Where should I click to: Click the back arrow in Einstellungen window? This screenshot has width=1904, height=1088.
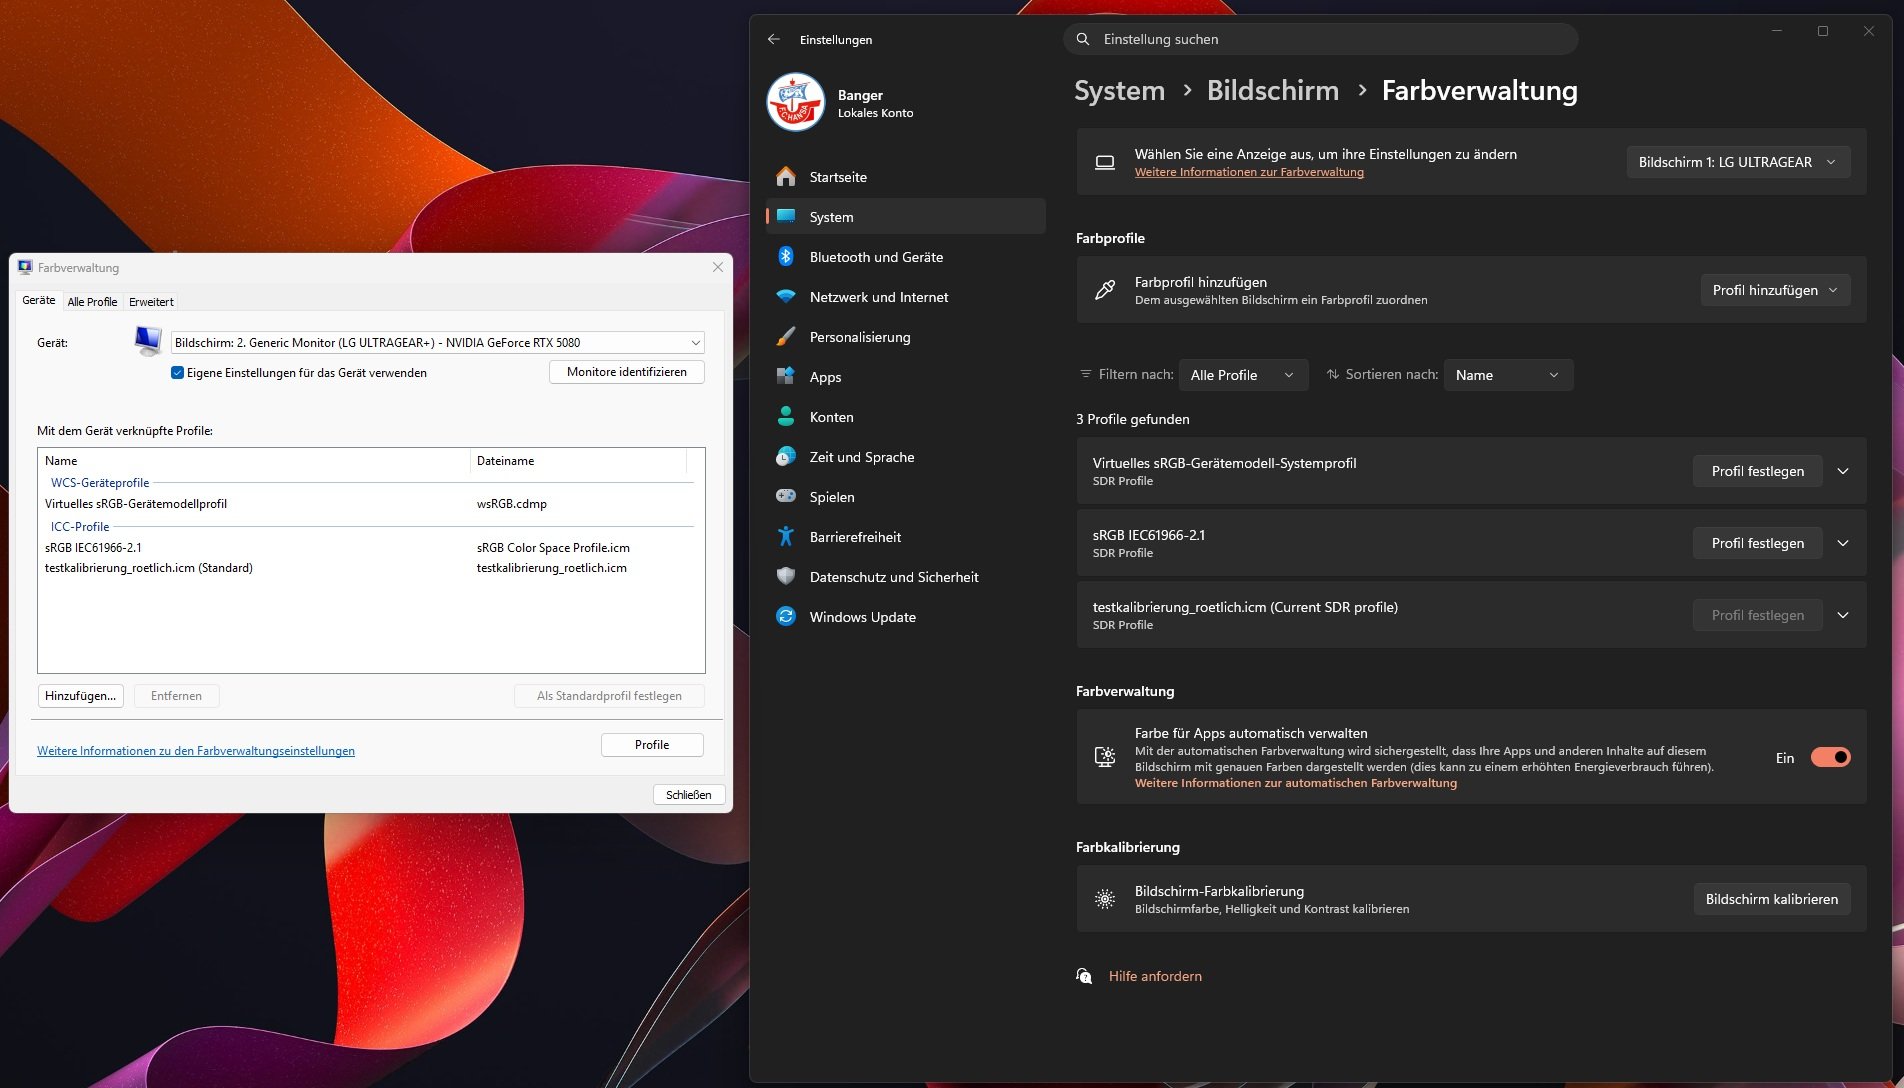[x=773, y=39]
